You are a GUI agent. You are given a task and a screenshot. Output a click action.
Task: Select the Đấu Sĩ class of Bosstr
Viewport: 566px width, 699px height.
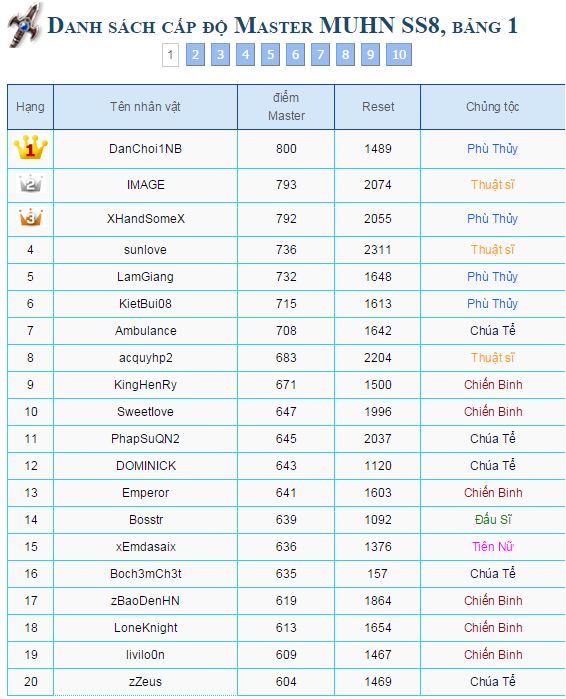(492, 519)
